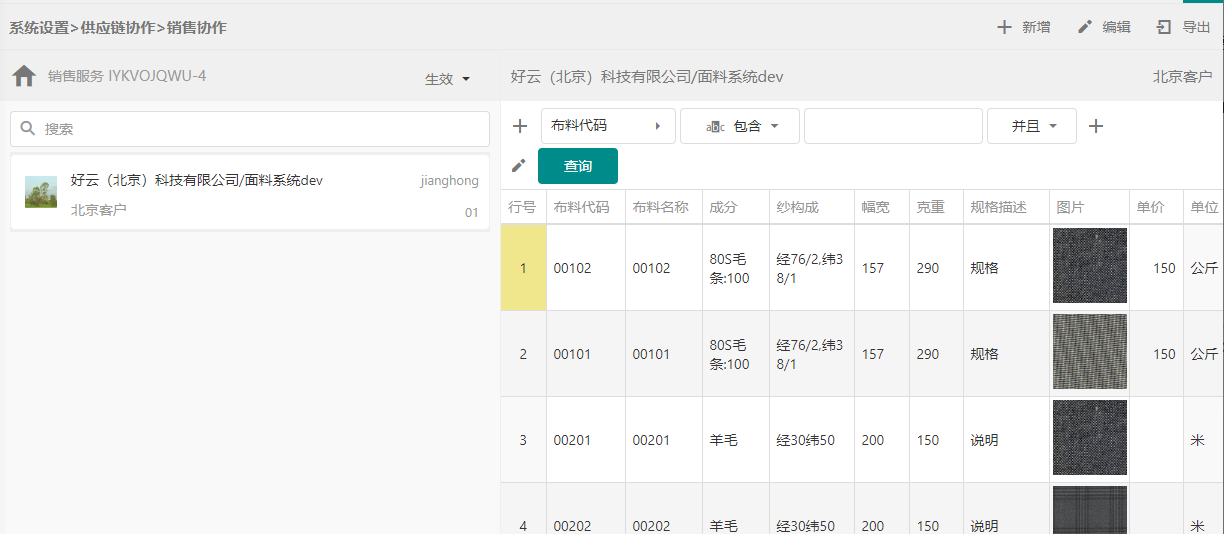Click the home icon beside 销售服务

[24, 76]
